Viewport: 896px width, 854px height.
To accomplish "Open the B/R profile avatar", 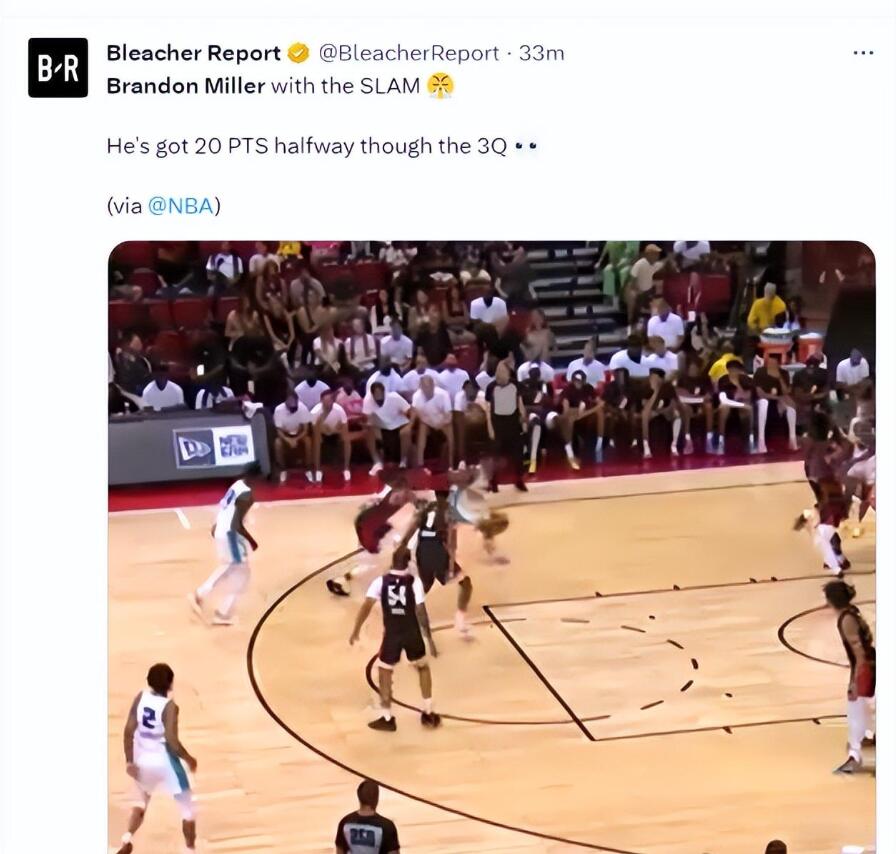I will [x=58, y=67].
